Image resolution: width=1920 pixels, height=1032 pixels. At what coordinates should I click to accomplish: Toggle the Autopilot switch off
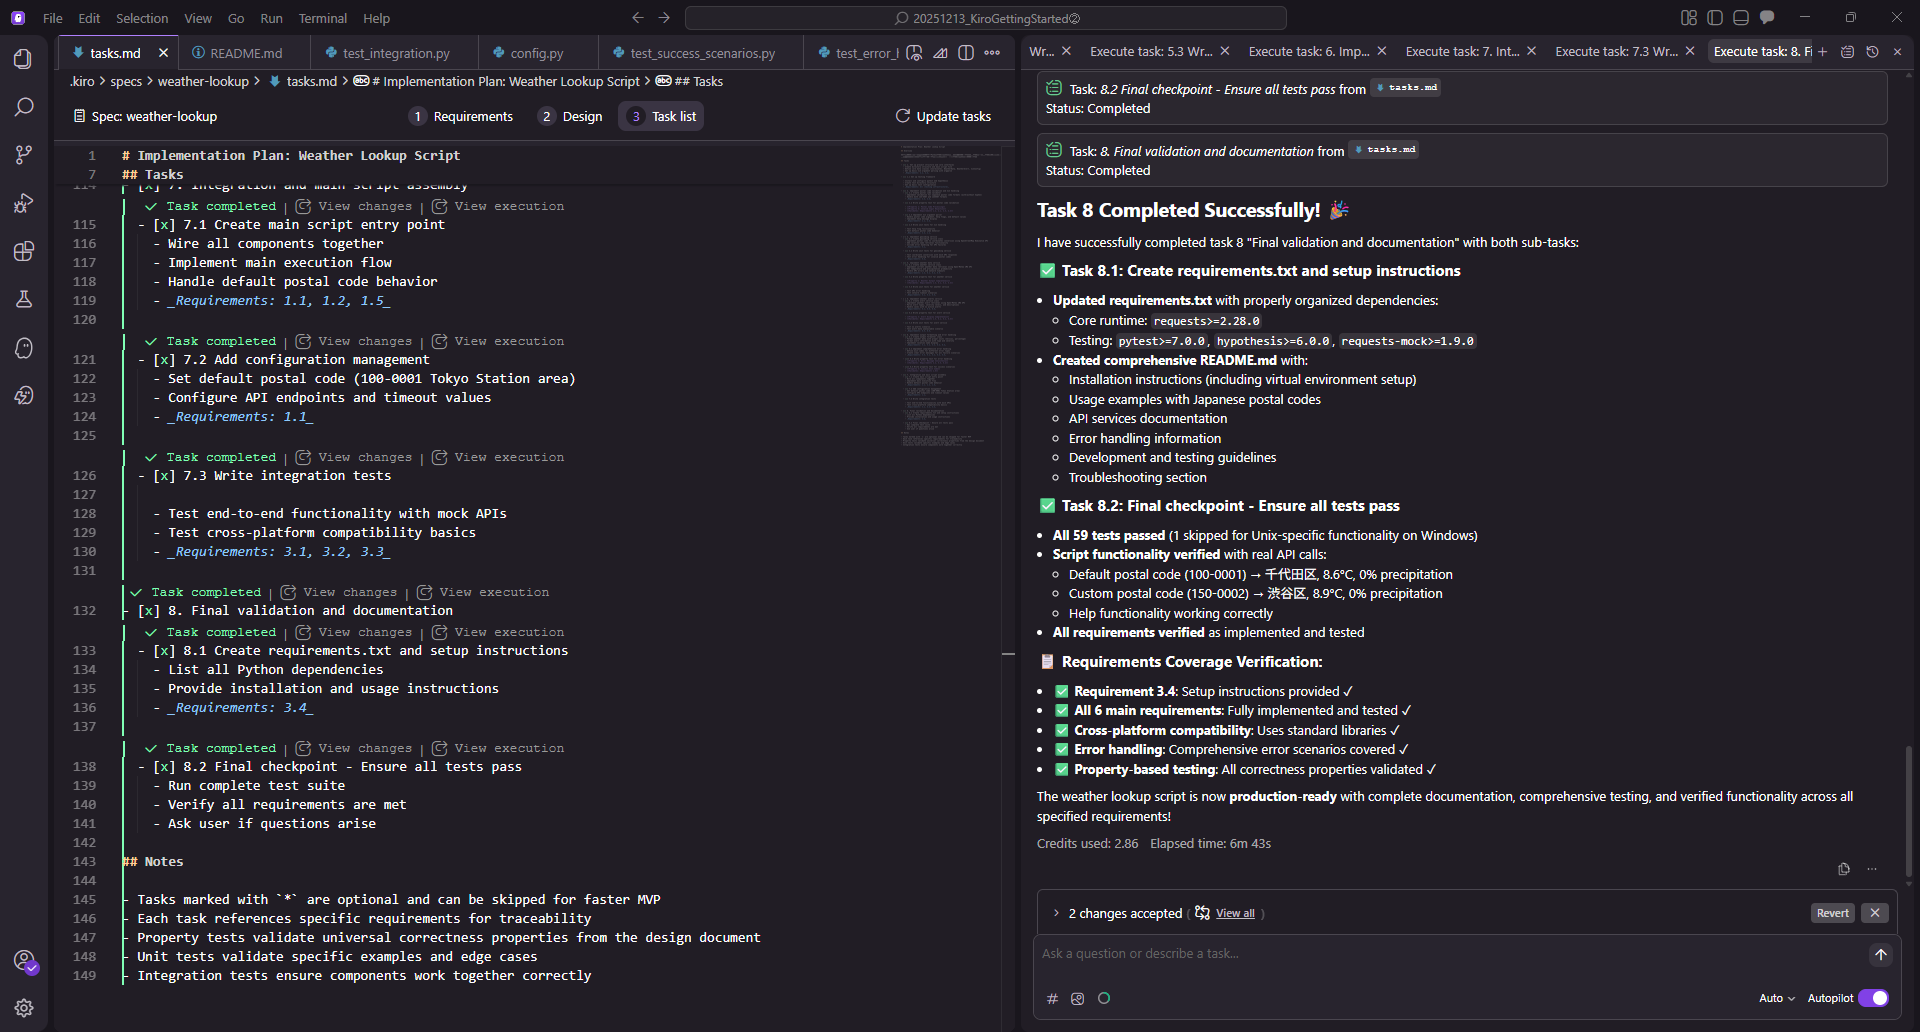1873,998
